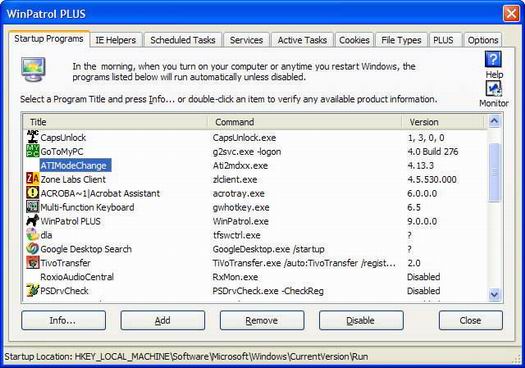Open the Help icon
525x368 pixels.
coord(493,60)
